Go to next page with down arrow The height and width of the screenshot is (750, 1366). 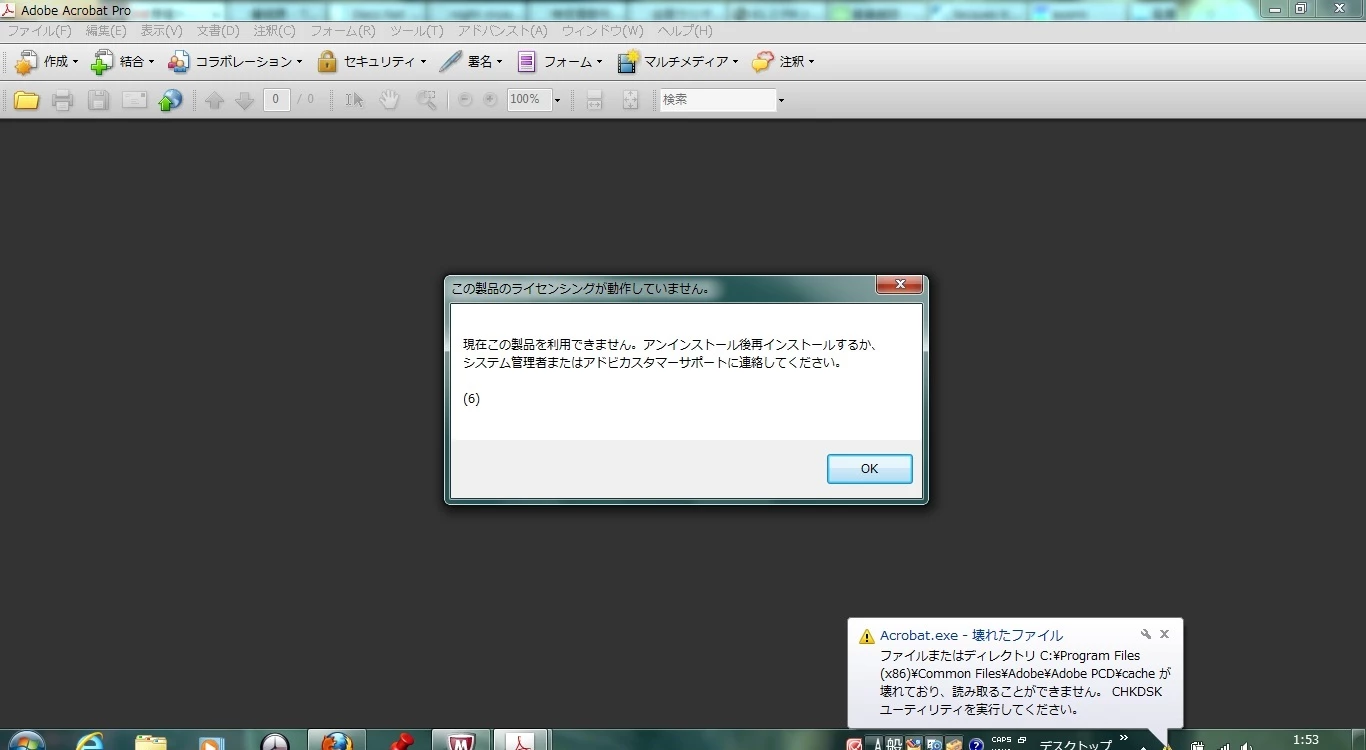244,100
